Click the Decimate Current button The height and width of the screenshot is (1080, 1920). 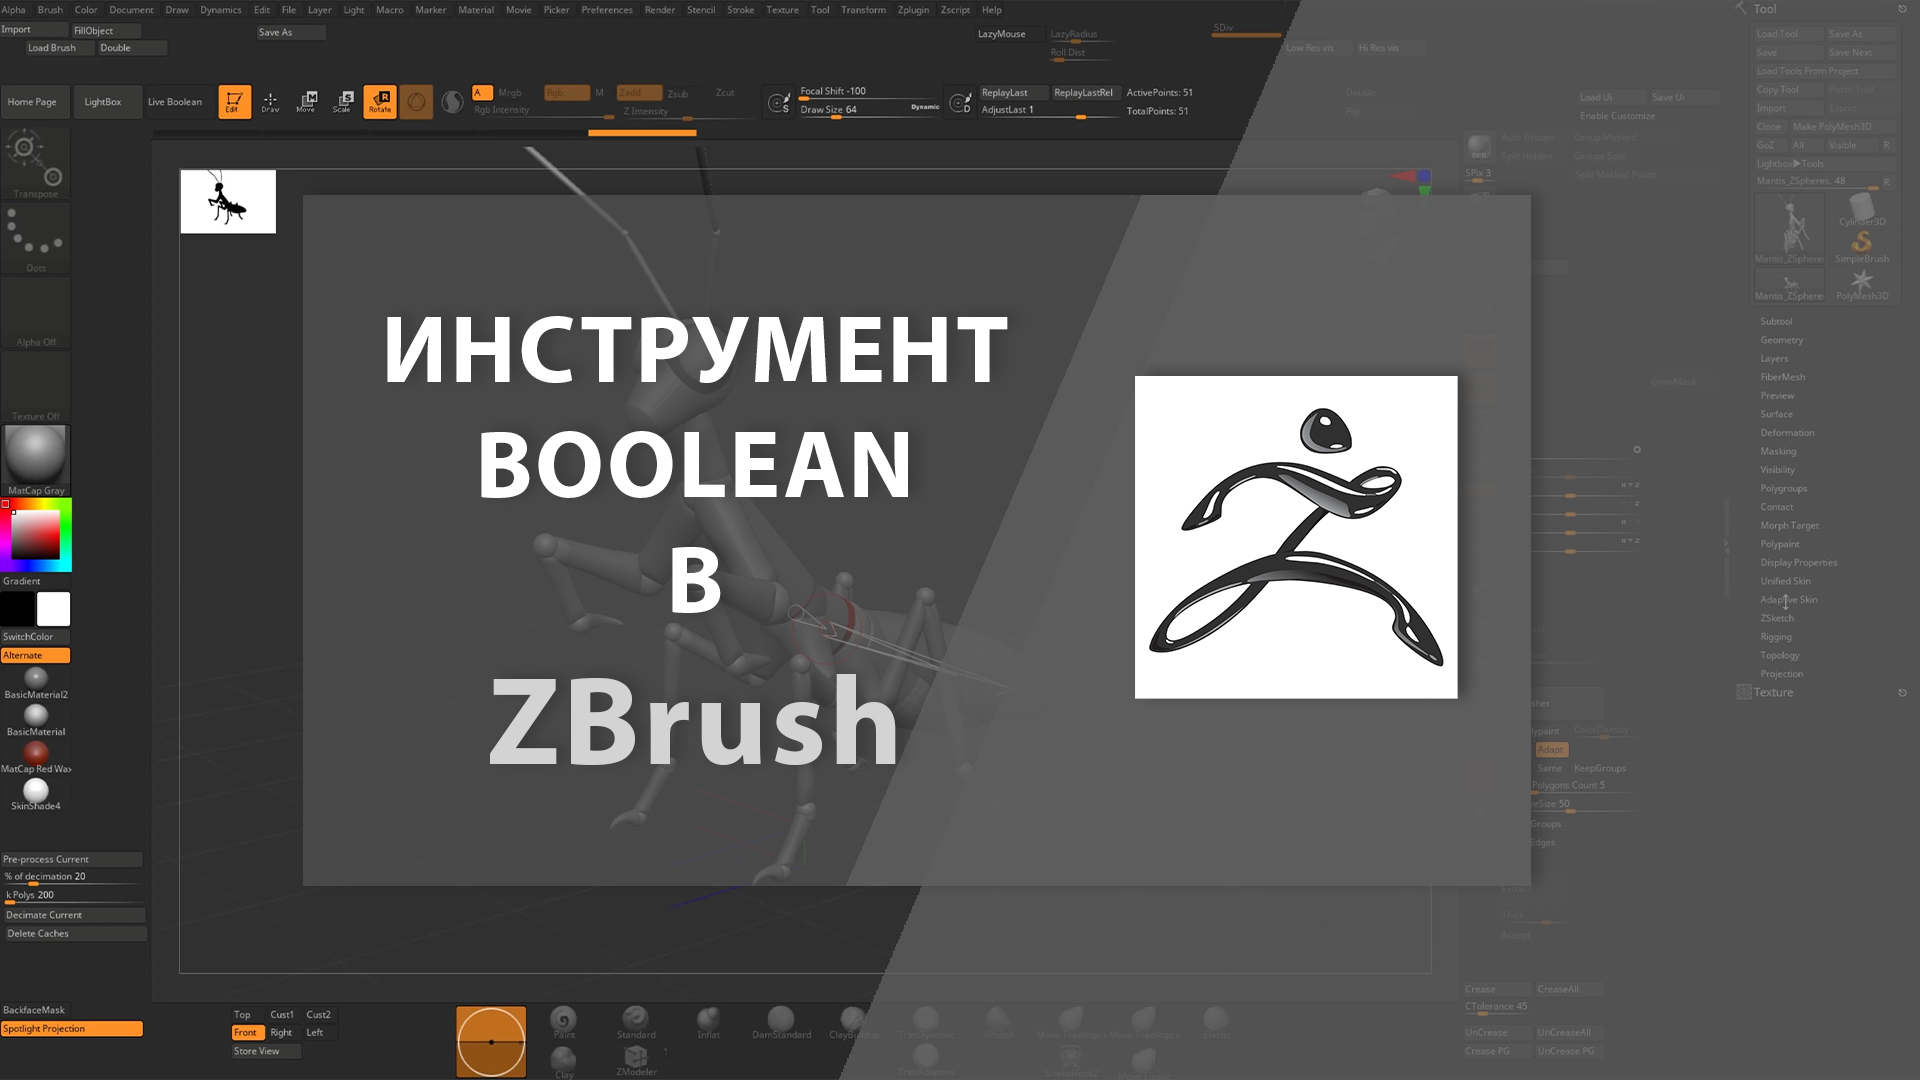[71, 913]
